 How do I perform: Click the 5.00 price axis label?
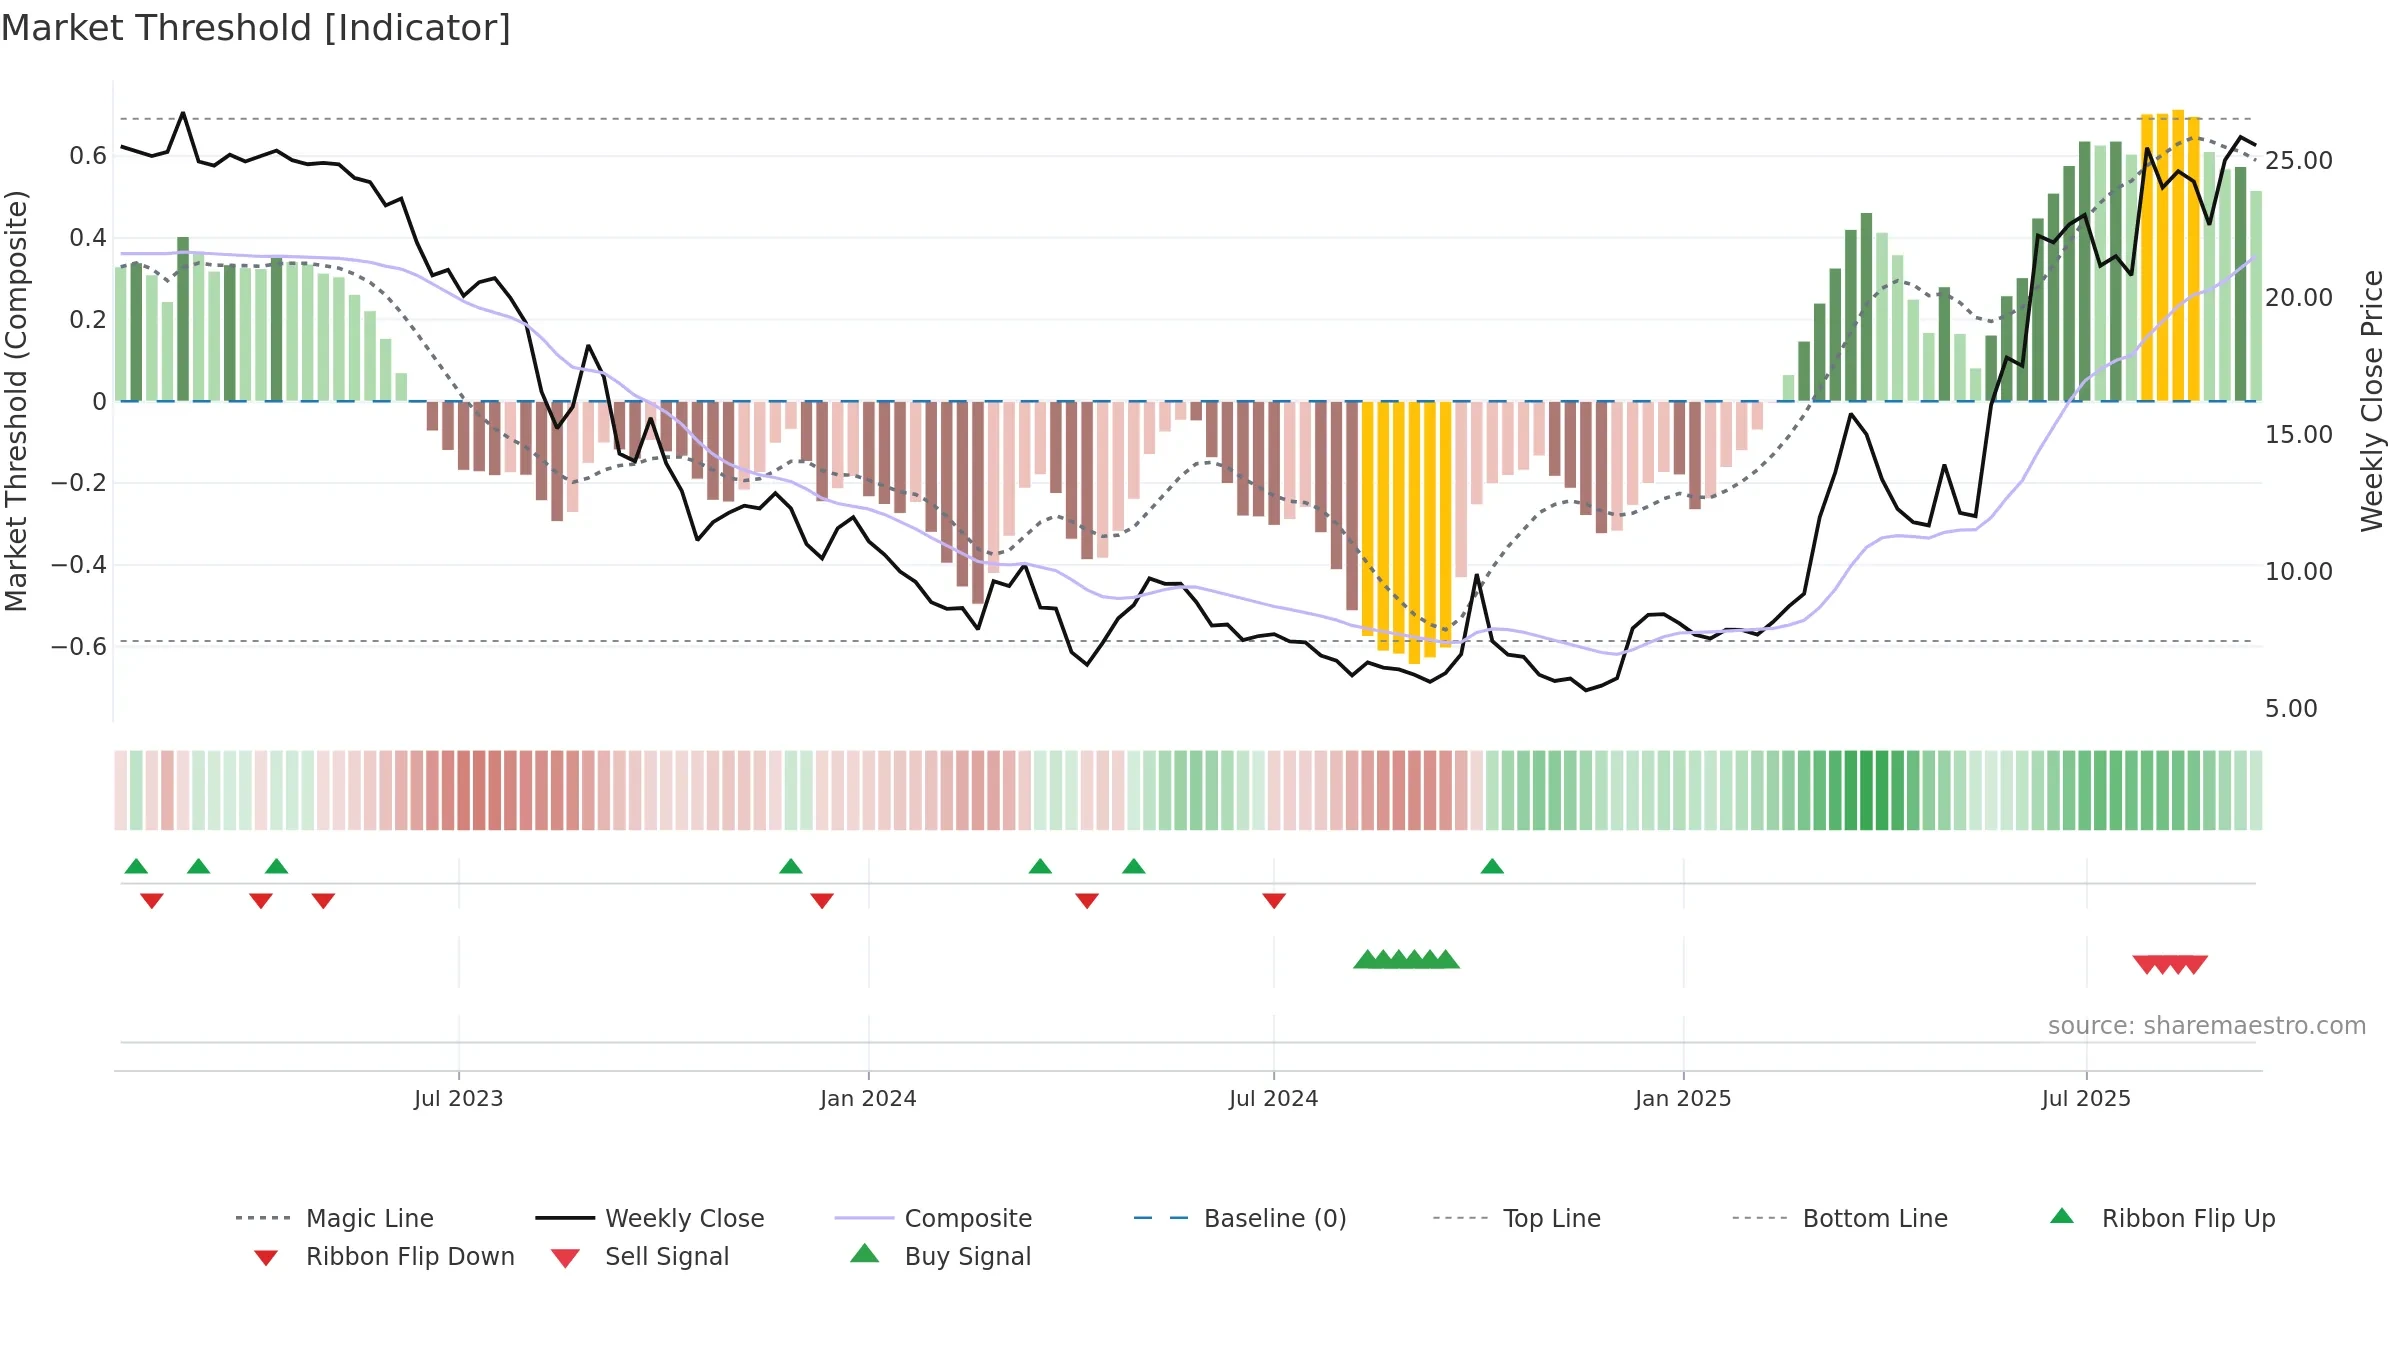point(2291,708)
